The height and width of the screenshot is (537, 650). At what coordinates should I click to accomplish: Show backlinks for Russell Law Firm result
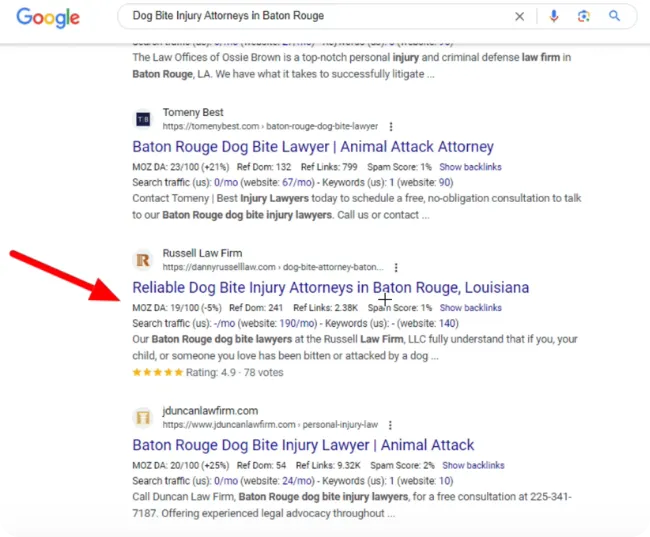click(x=470, y=308)
